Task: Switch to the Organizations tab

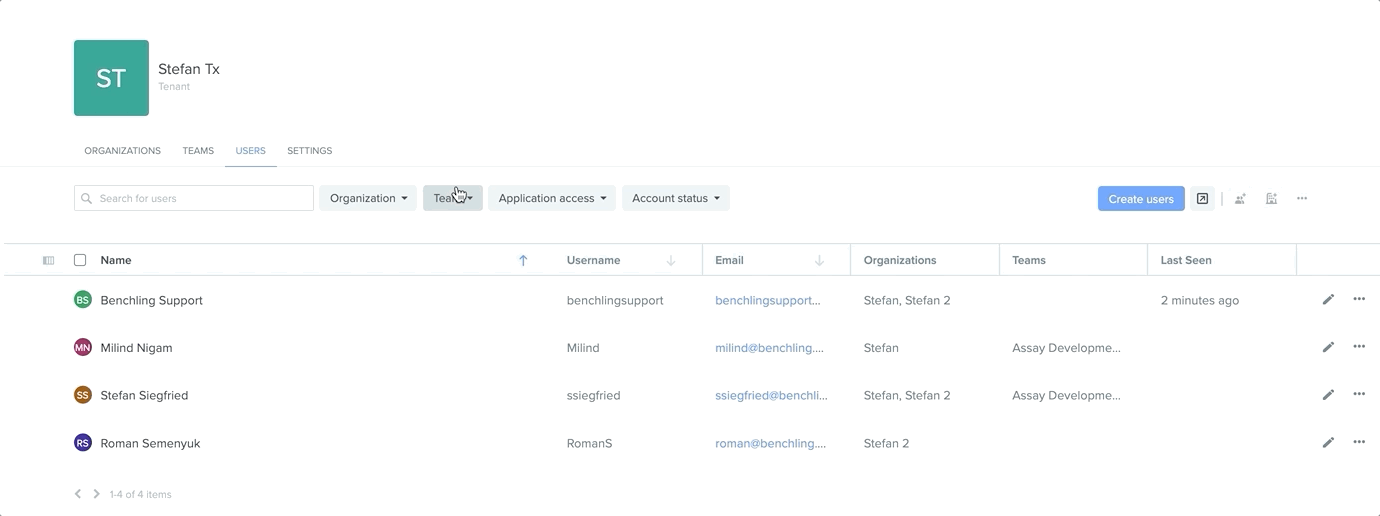Action: click(x=122, y=151)
